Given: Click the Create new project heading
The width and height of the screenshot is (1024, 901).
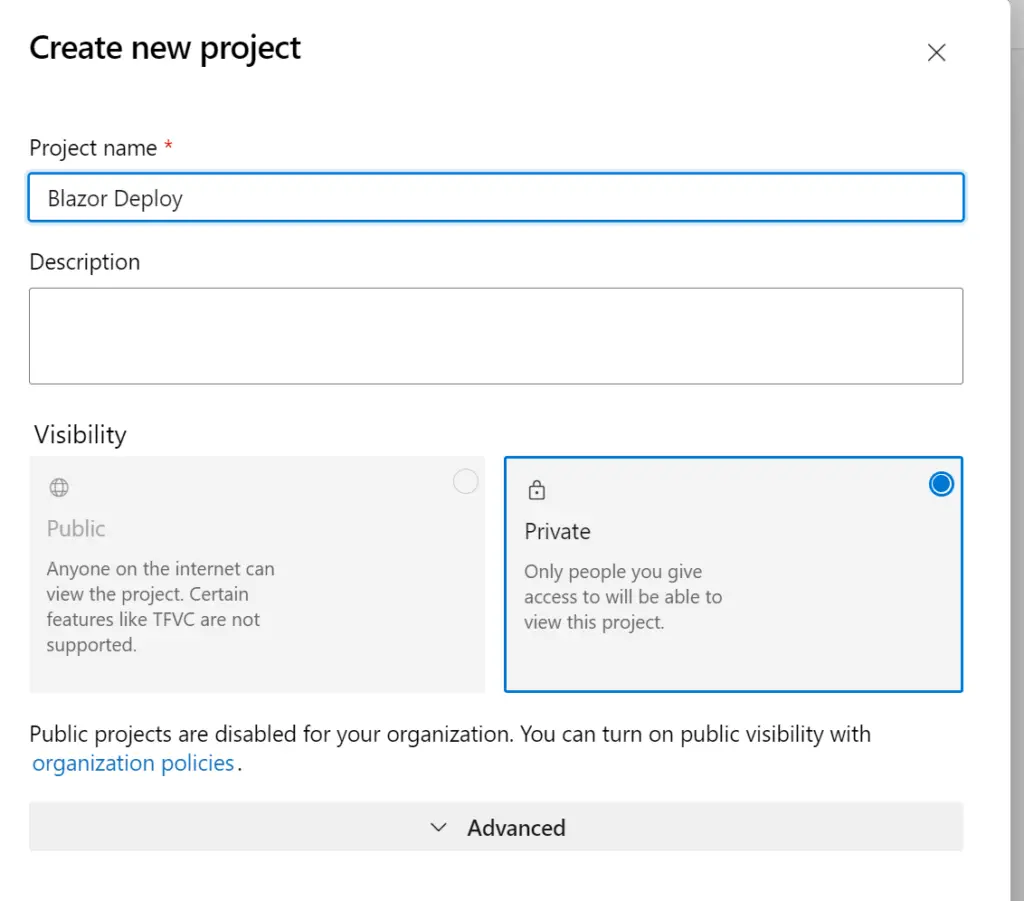Looking at the screenshot, I should [x=165, y=48].
